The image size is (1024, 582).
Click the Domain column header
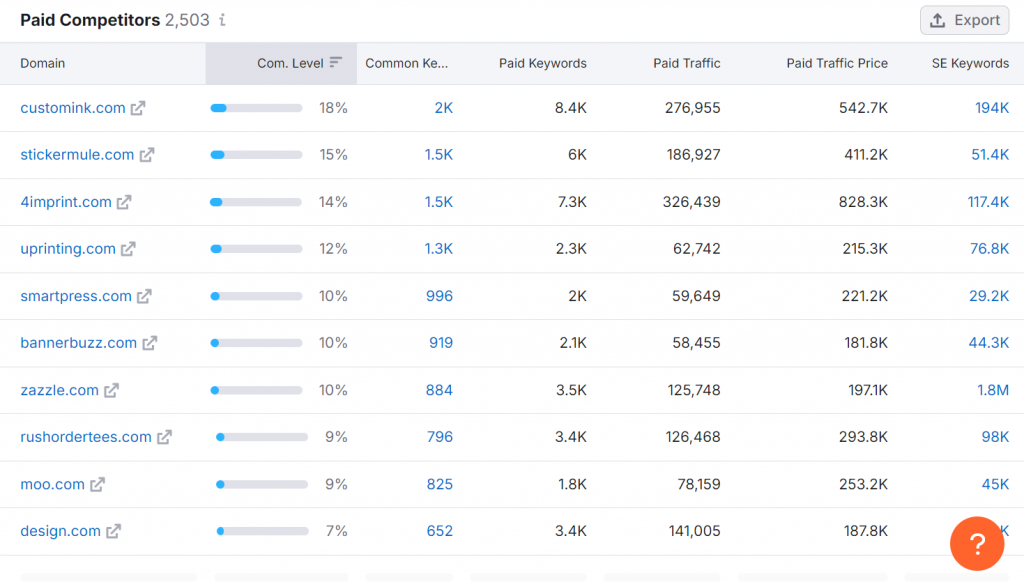pos(43,63)
